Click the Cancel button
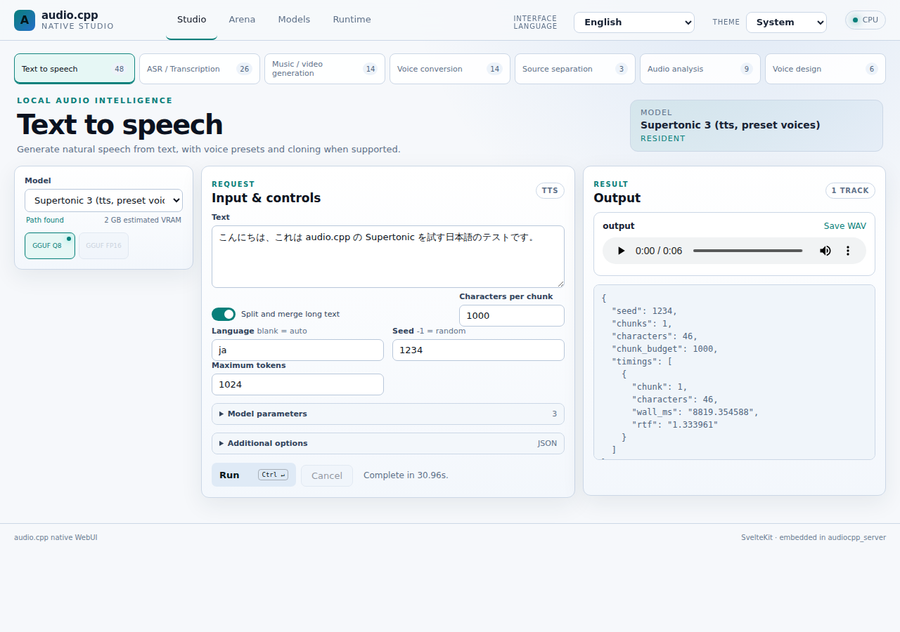This screenshot has width=900, height=632. tap(327, 475)
